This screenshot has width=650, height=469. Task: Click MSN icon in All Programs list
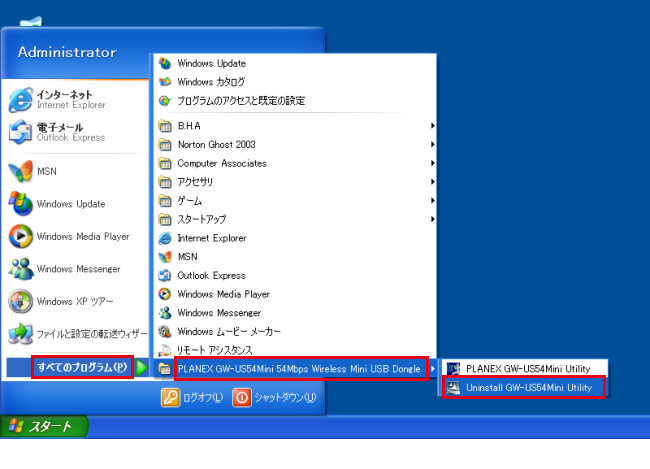(x=165, y=257)
